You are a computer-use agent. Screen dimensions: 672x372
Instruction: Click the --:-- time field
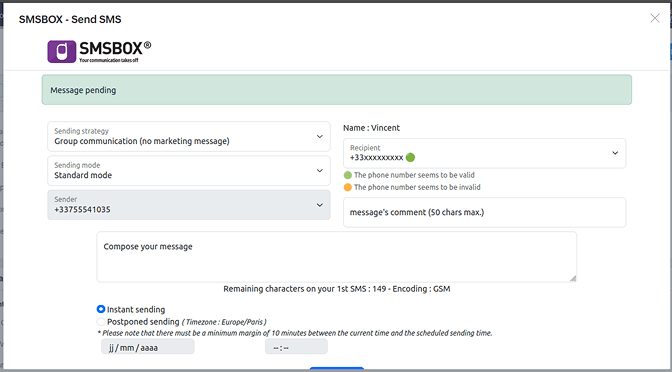coord(297,347)
